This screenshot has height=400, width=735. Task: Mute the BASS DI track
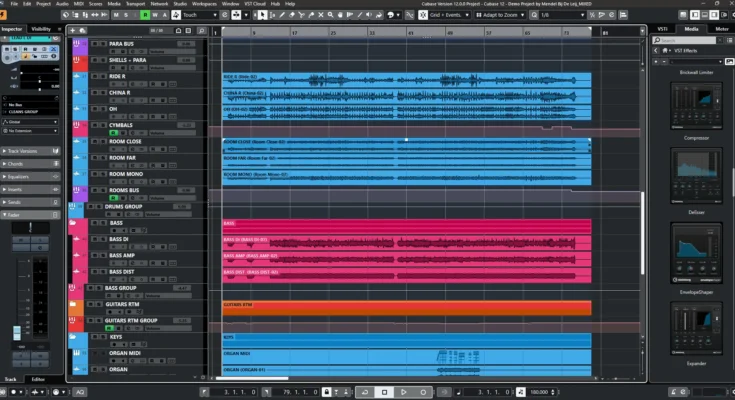click(93, 239)
